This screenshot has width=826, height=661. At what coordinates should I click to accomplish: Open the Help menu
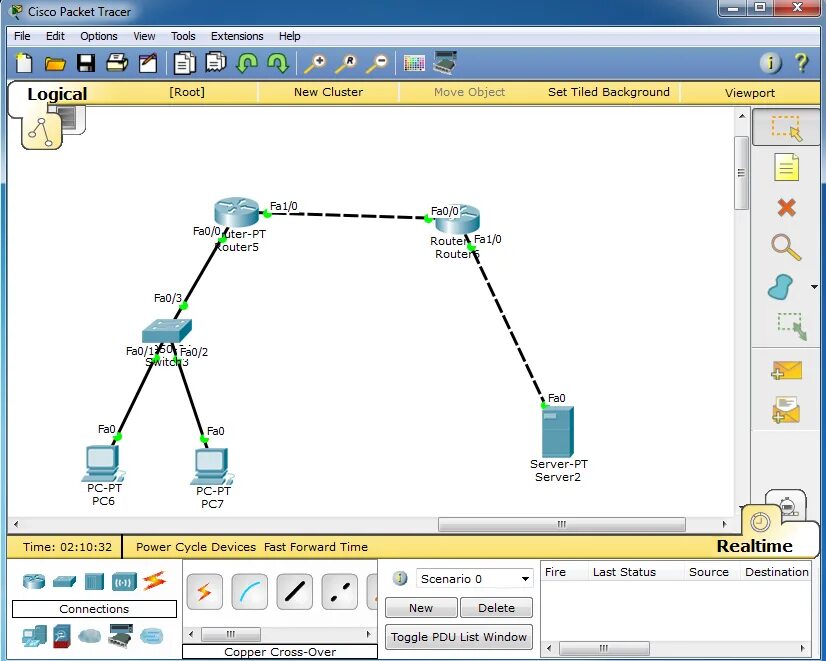pyautogui.click(x=289, y=36)
